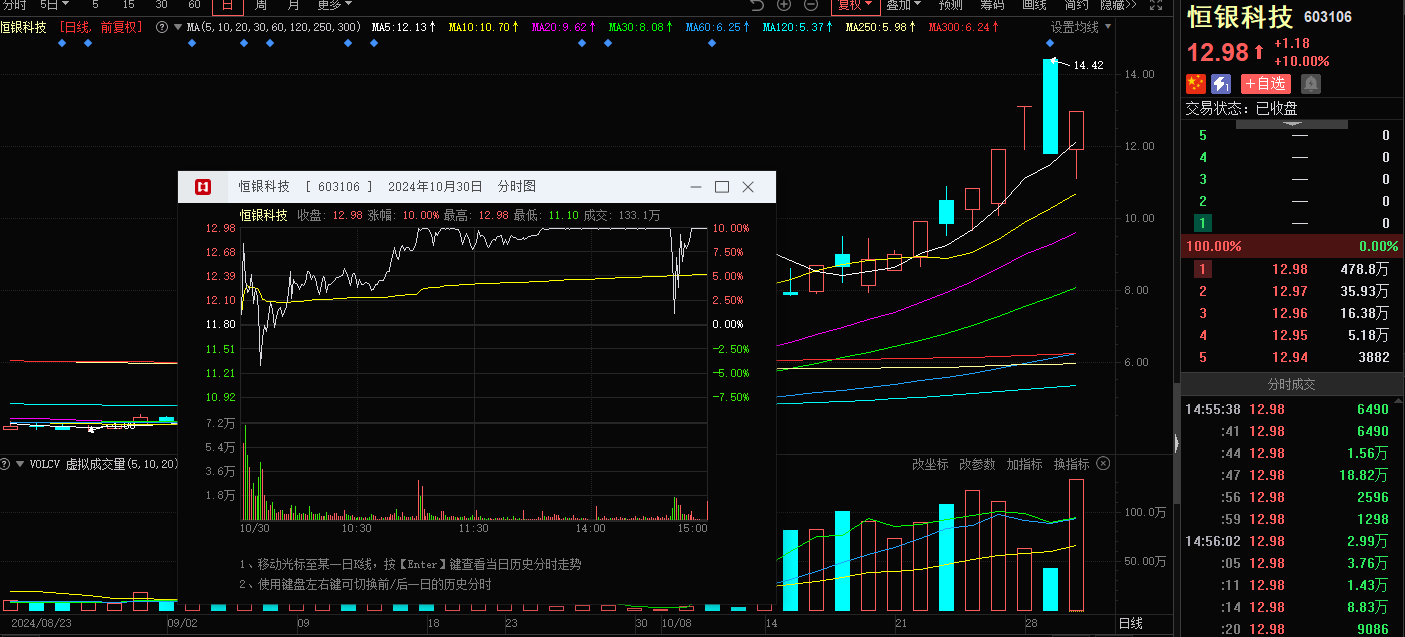Click the question mark help icon near MA
This screenshot has width=1405, height=637.
[162, 27]
